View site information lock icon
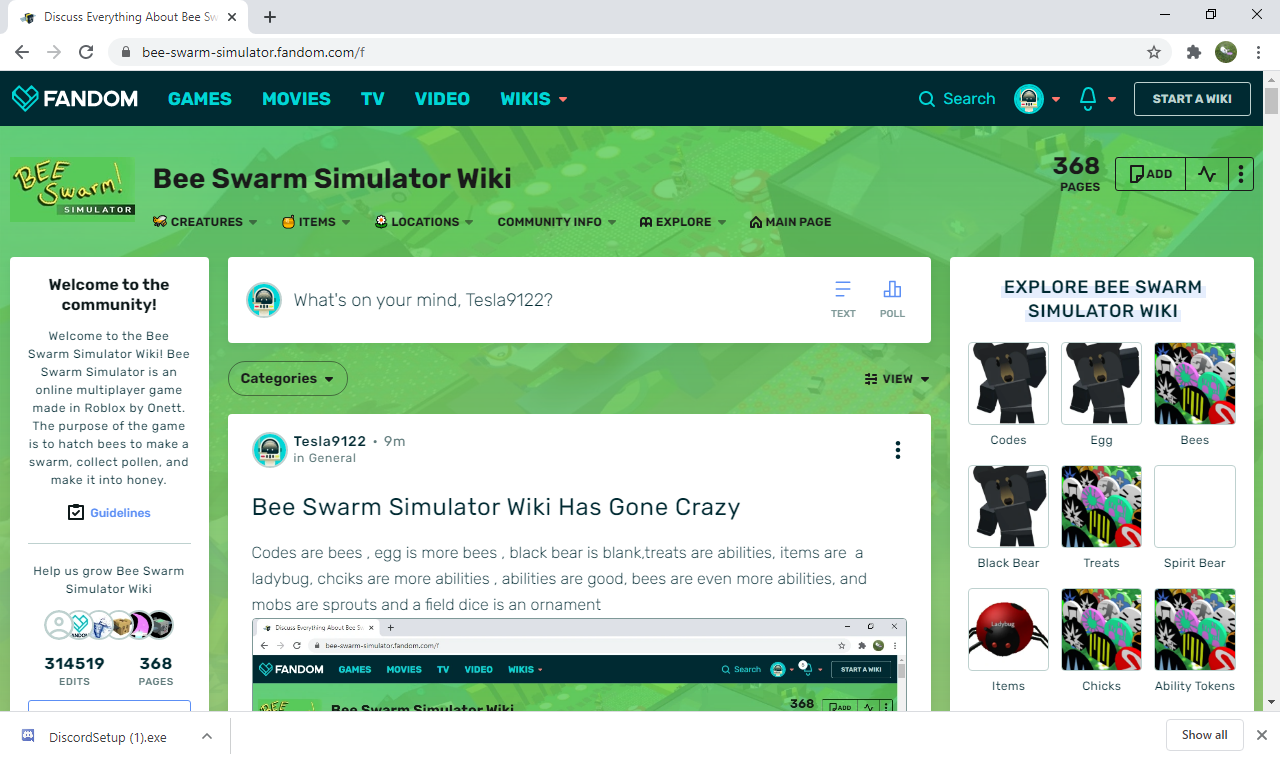Image resolution: width=1280 pixels, height=760 pixels. [126, 52]
